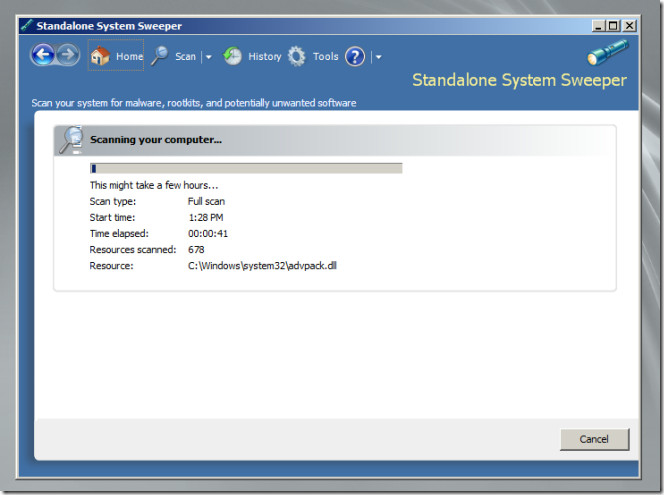Image resolution: width=664 pixels, height=495 pixels.
Task: Click resources scanned value '678'
Action: point(196,249)
